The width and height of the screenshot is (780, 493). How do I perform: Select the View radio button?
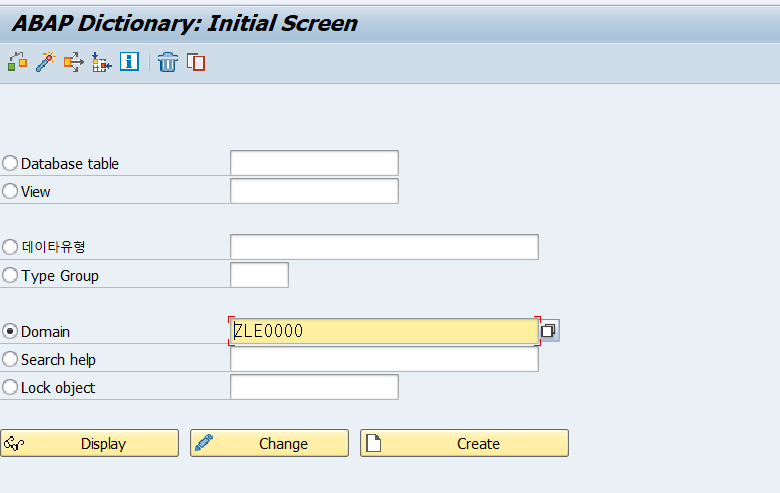click(x=10, y=191)
